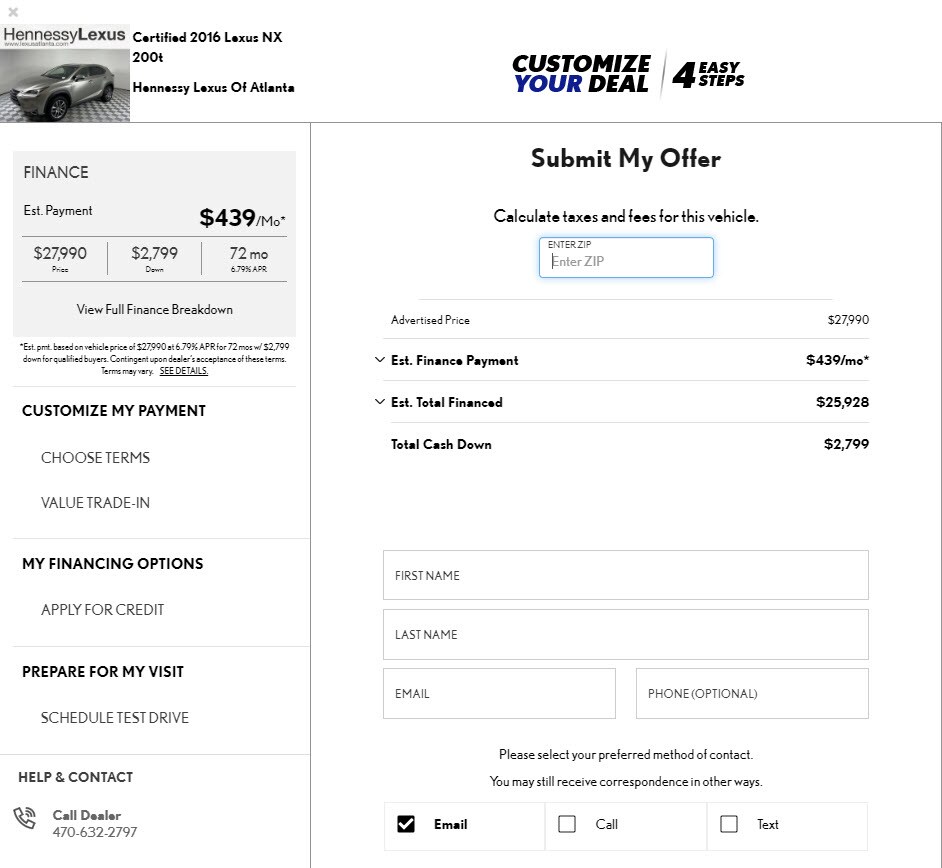942x868 pixels.
Task: Open the Lexus NX vehicle thumbnail
Action: click(x=65, y=85)
